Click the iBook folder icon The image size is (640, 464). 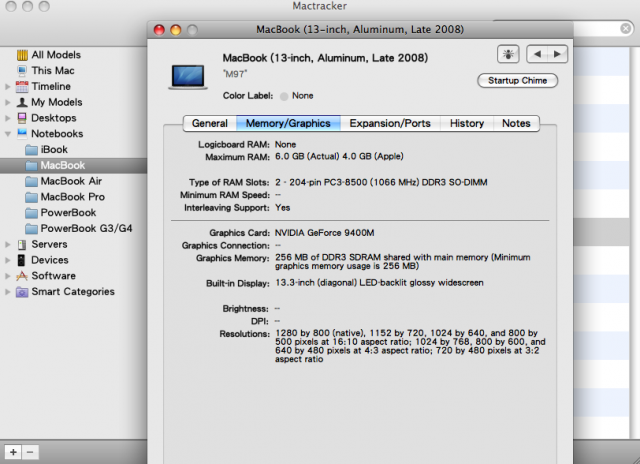tap(31, 150)
